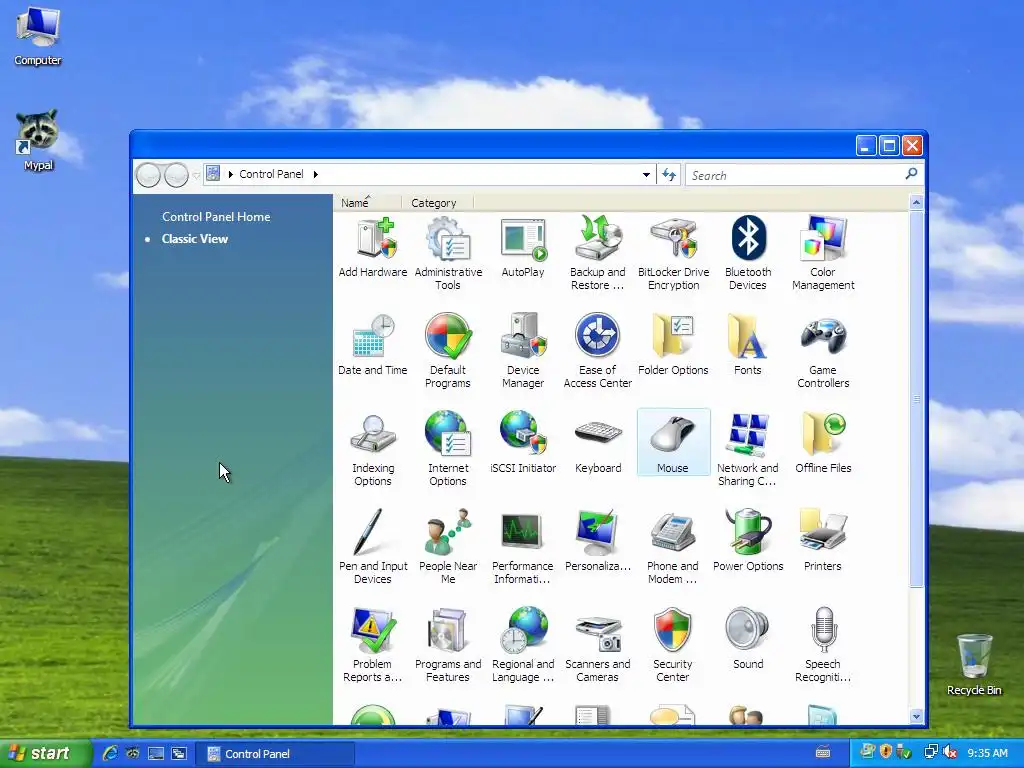Open Internet Options
Image resolution: width=1024 pixels, height=768 pixels.
point(448,449)
